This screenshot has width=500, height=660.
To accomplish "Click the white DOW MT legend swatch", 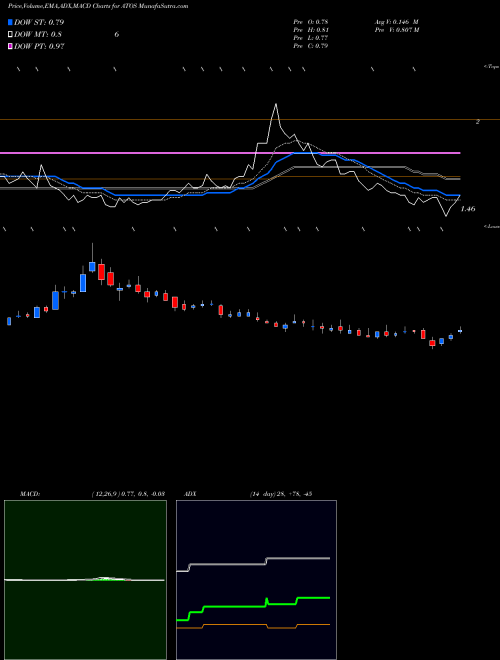I will 10,35.
